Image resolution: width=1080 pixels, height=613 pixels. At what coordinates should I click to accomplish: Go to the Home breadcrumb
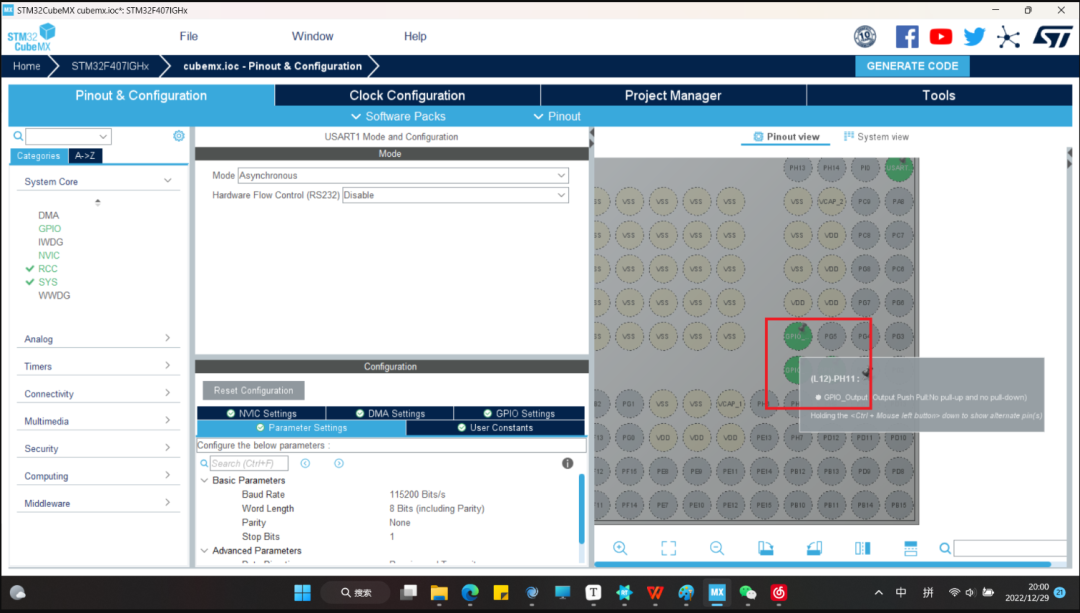(x=26, y=66)
